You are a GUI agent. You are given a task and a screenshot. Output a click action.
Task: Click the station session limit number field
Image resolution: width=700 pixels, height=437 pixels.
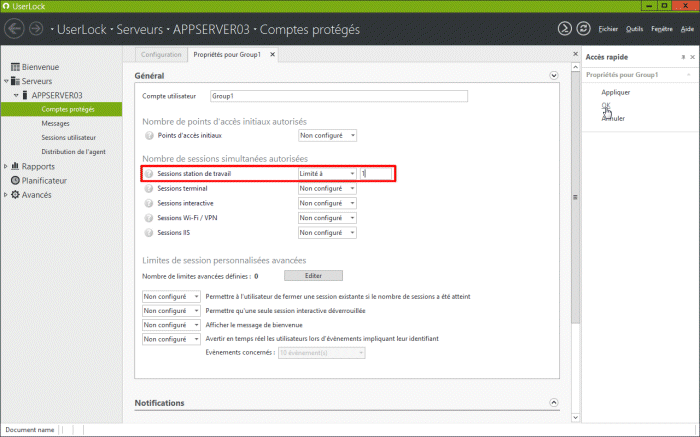coord(376,174)
